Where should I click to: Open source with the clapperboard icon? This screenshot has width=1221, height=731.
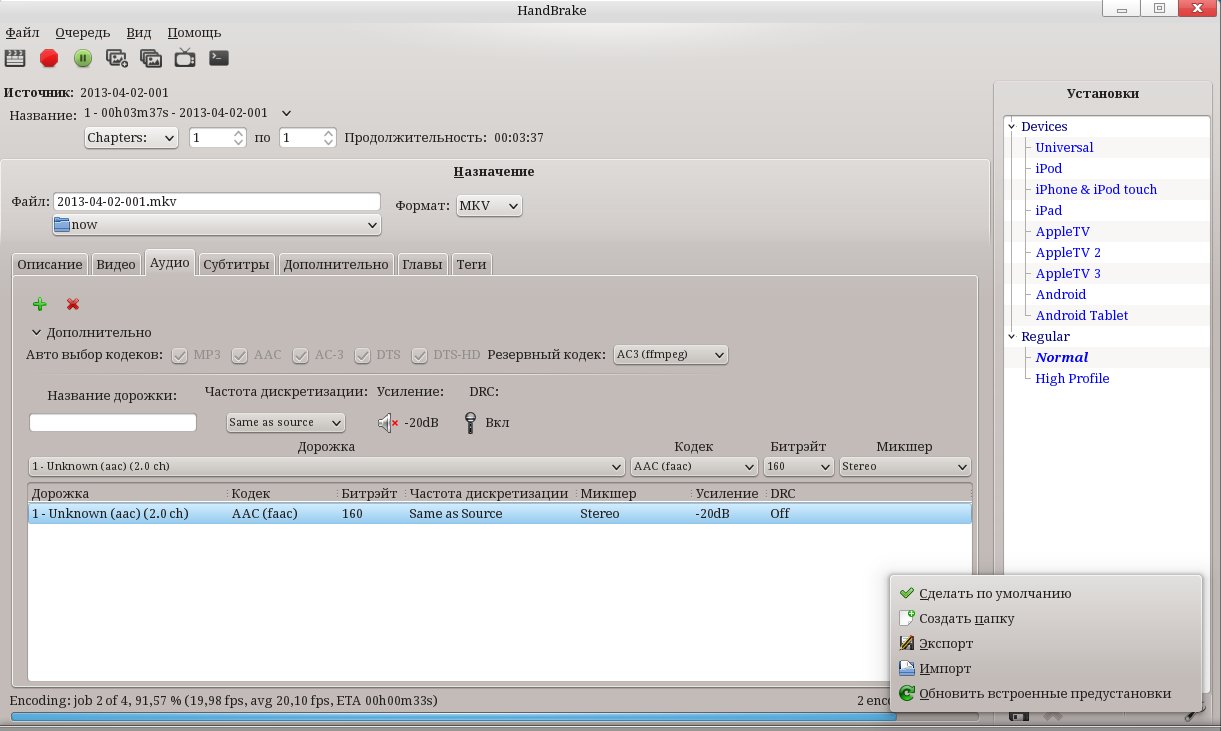15,58
